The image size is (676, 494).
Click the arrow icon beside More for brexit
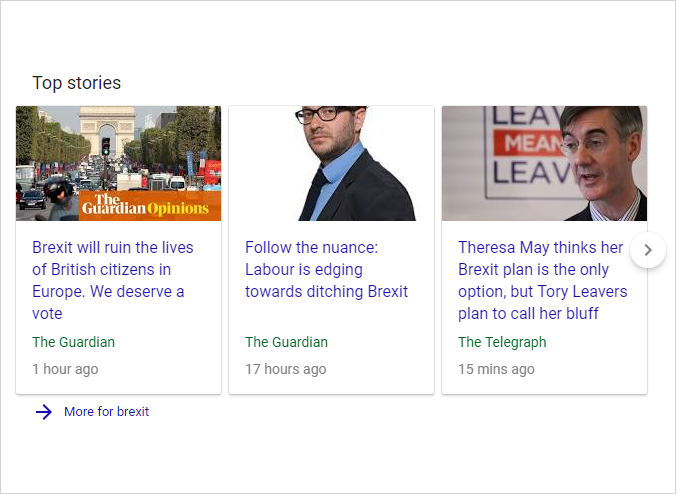point(44,412)
